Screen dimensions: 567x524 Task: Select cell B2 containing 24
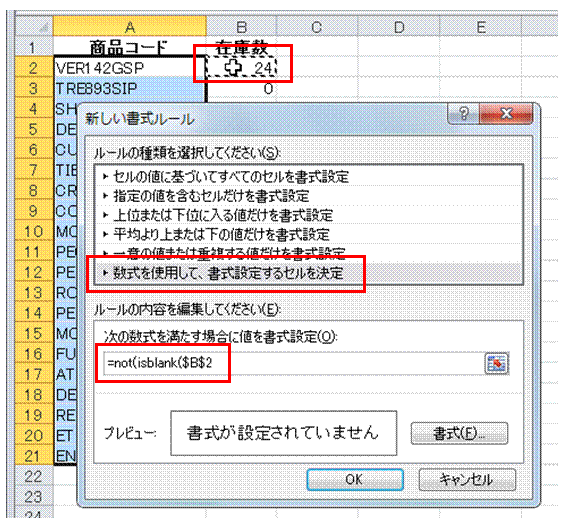[241, 68]
